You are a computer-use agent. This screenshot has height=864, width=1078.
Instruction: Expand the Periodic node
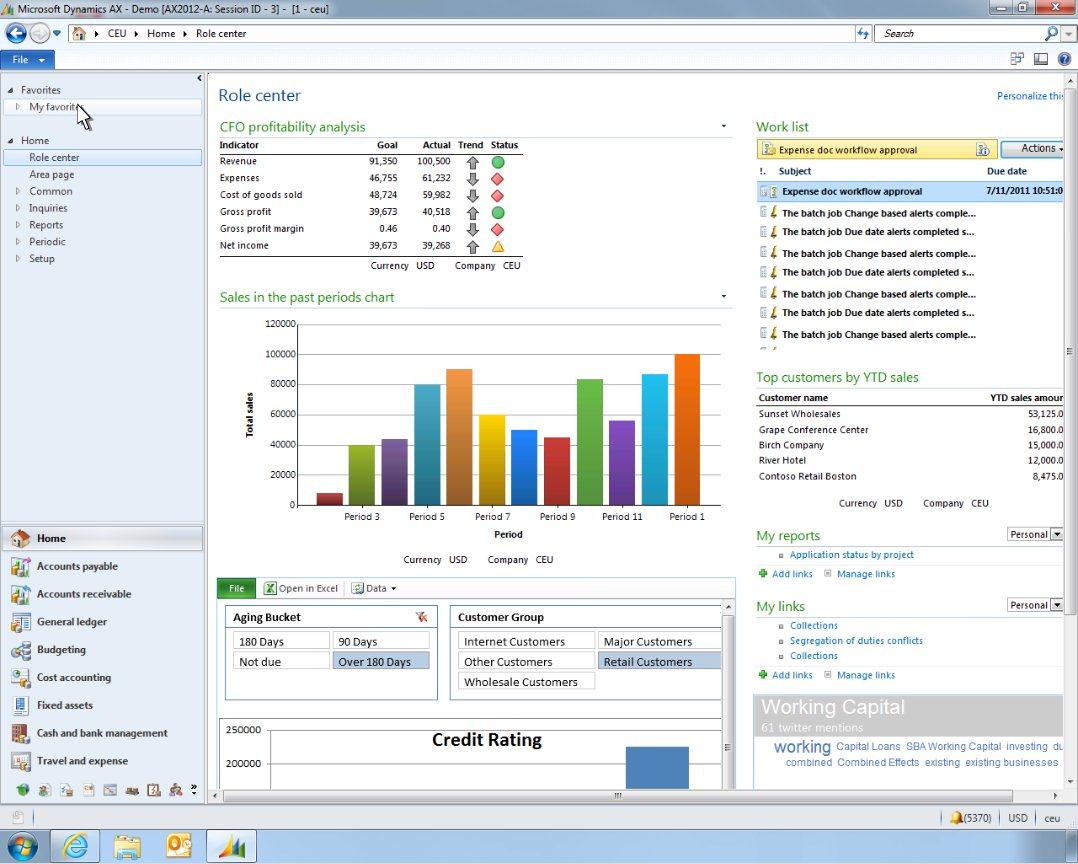pyautogui.click(x=18, y=241)
